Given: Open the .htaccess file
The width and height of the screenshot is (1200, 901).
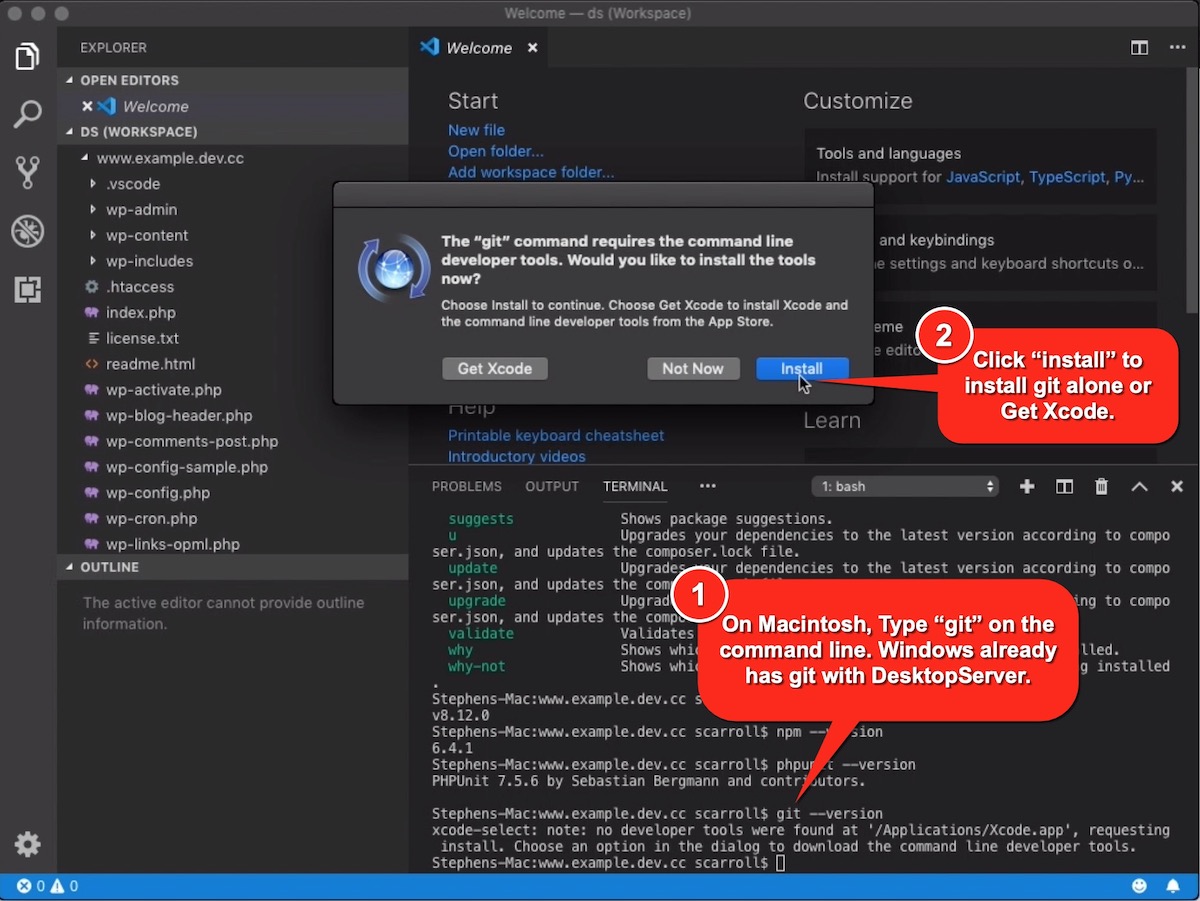Looking at the screenshot, I should (140, 287).
